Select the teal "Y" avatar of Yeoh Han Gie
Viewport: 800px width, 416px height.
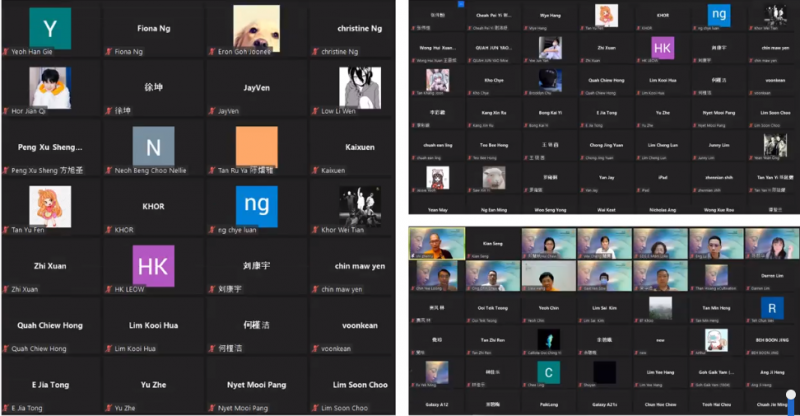(51, 26)
